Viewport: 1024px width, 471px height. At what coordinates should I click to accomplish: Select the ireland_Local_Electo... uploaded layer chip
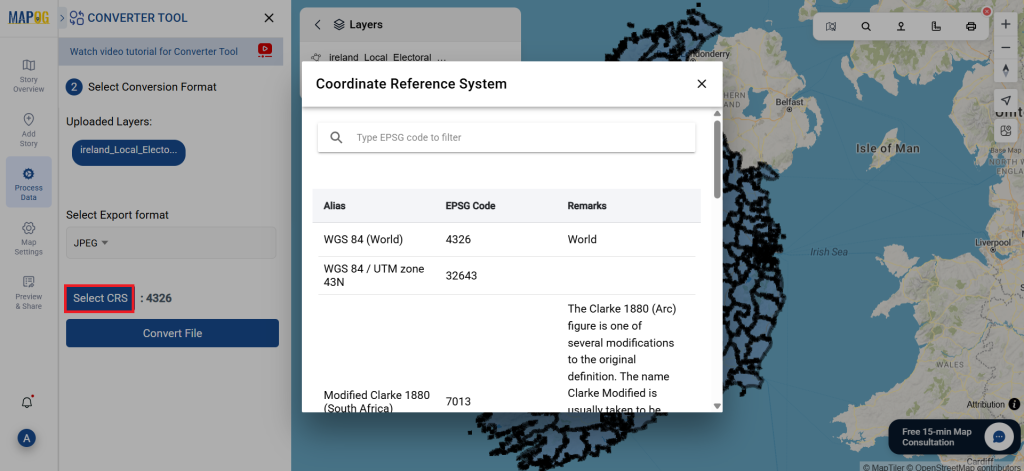(x=129, y=152)
